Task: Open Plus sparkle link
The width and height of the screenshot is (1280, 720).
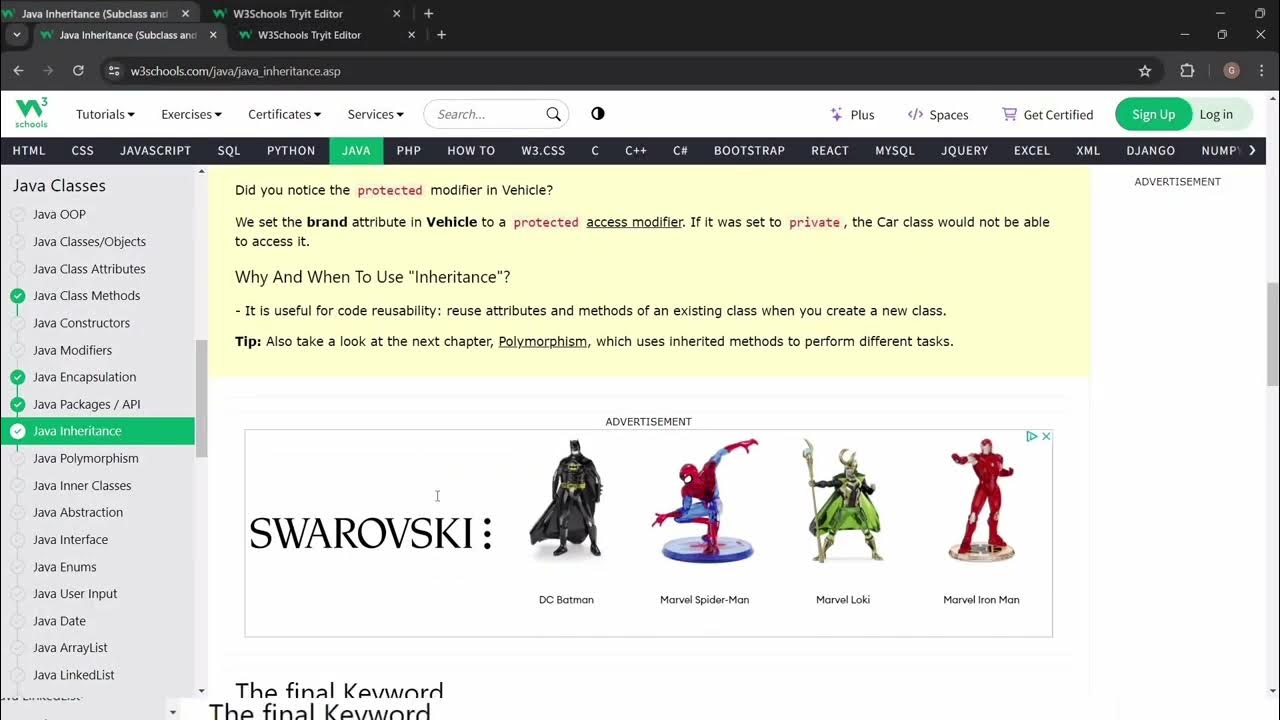Action: [x=852, y=114]
